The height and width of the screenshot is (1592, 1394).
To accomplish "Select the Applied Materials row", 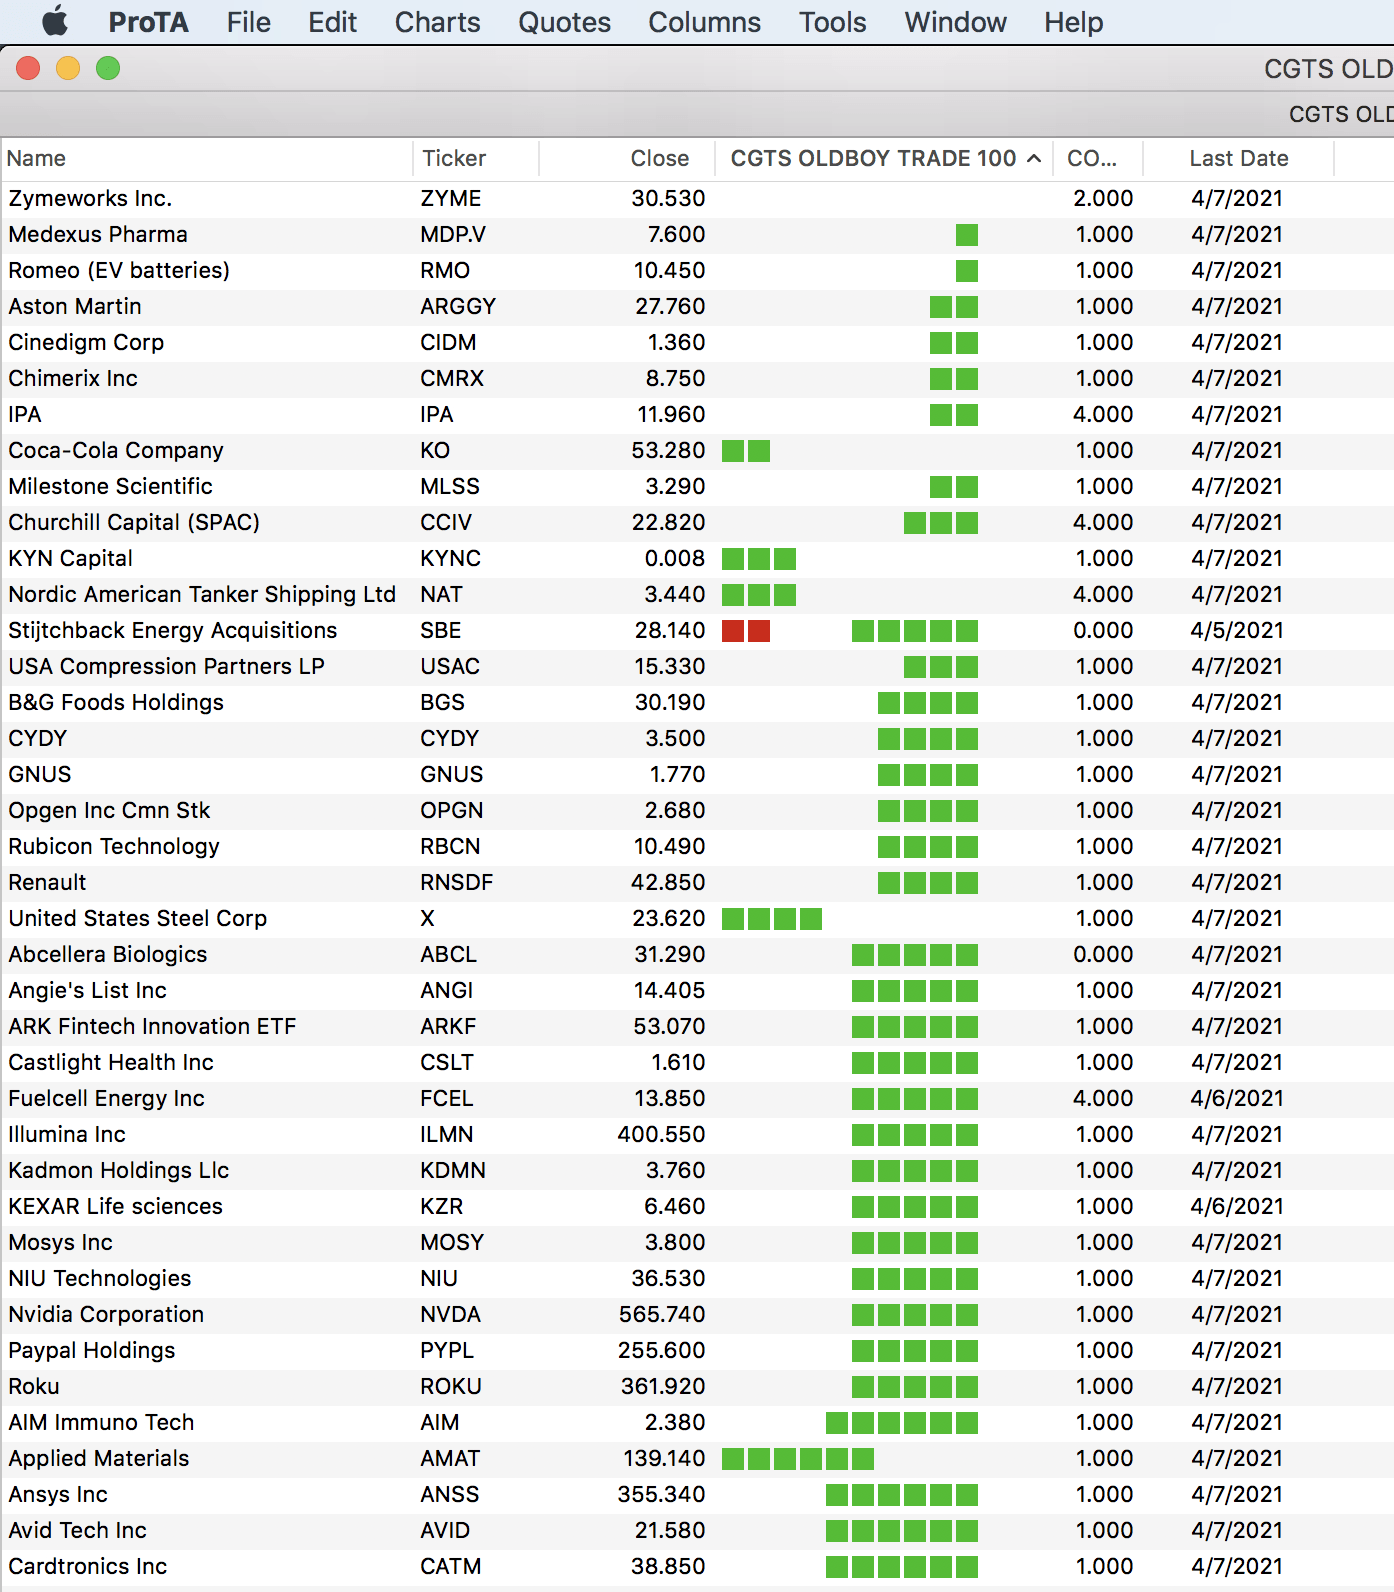I will [697, 1458].
